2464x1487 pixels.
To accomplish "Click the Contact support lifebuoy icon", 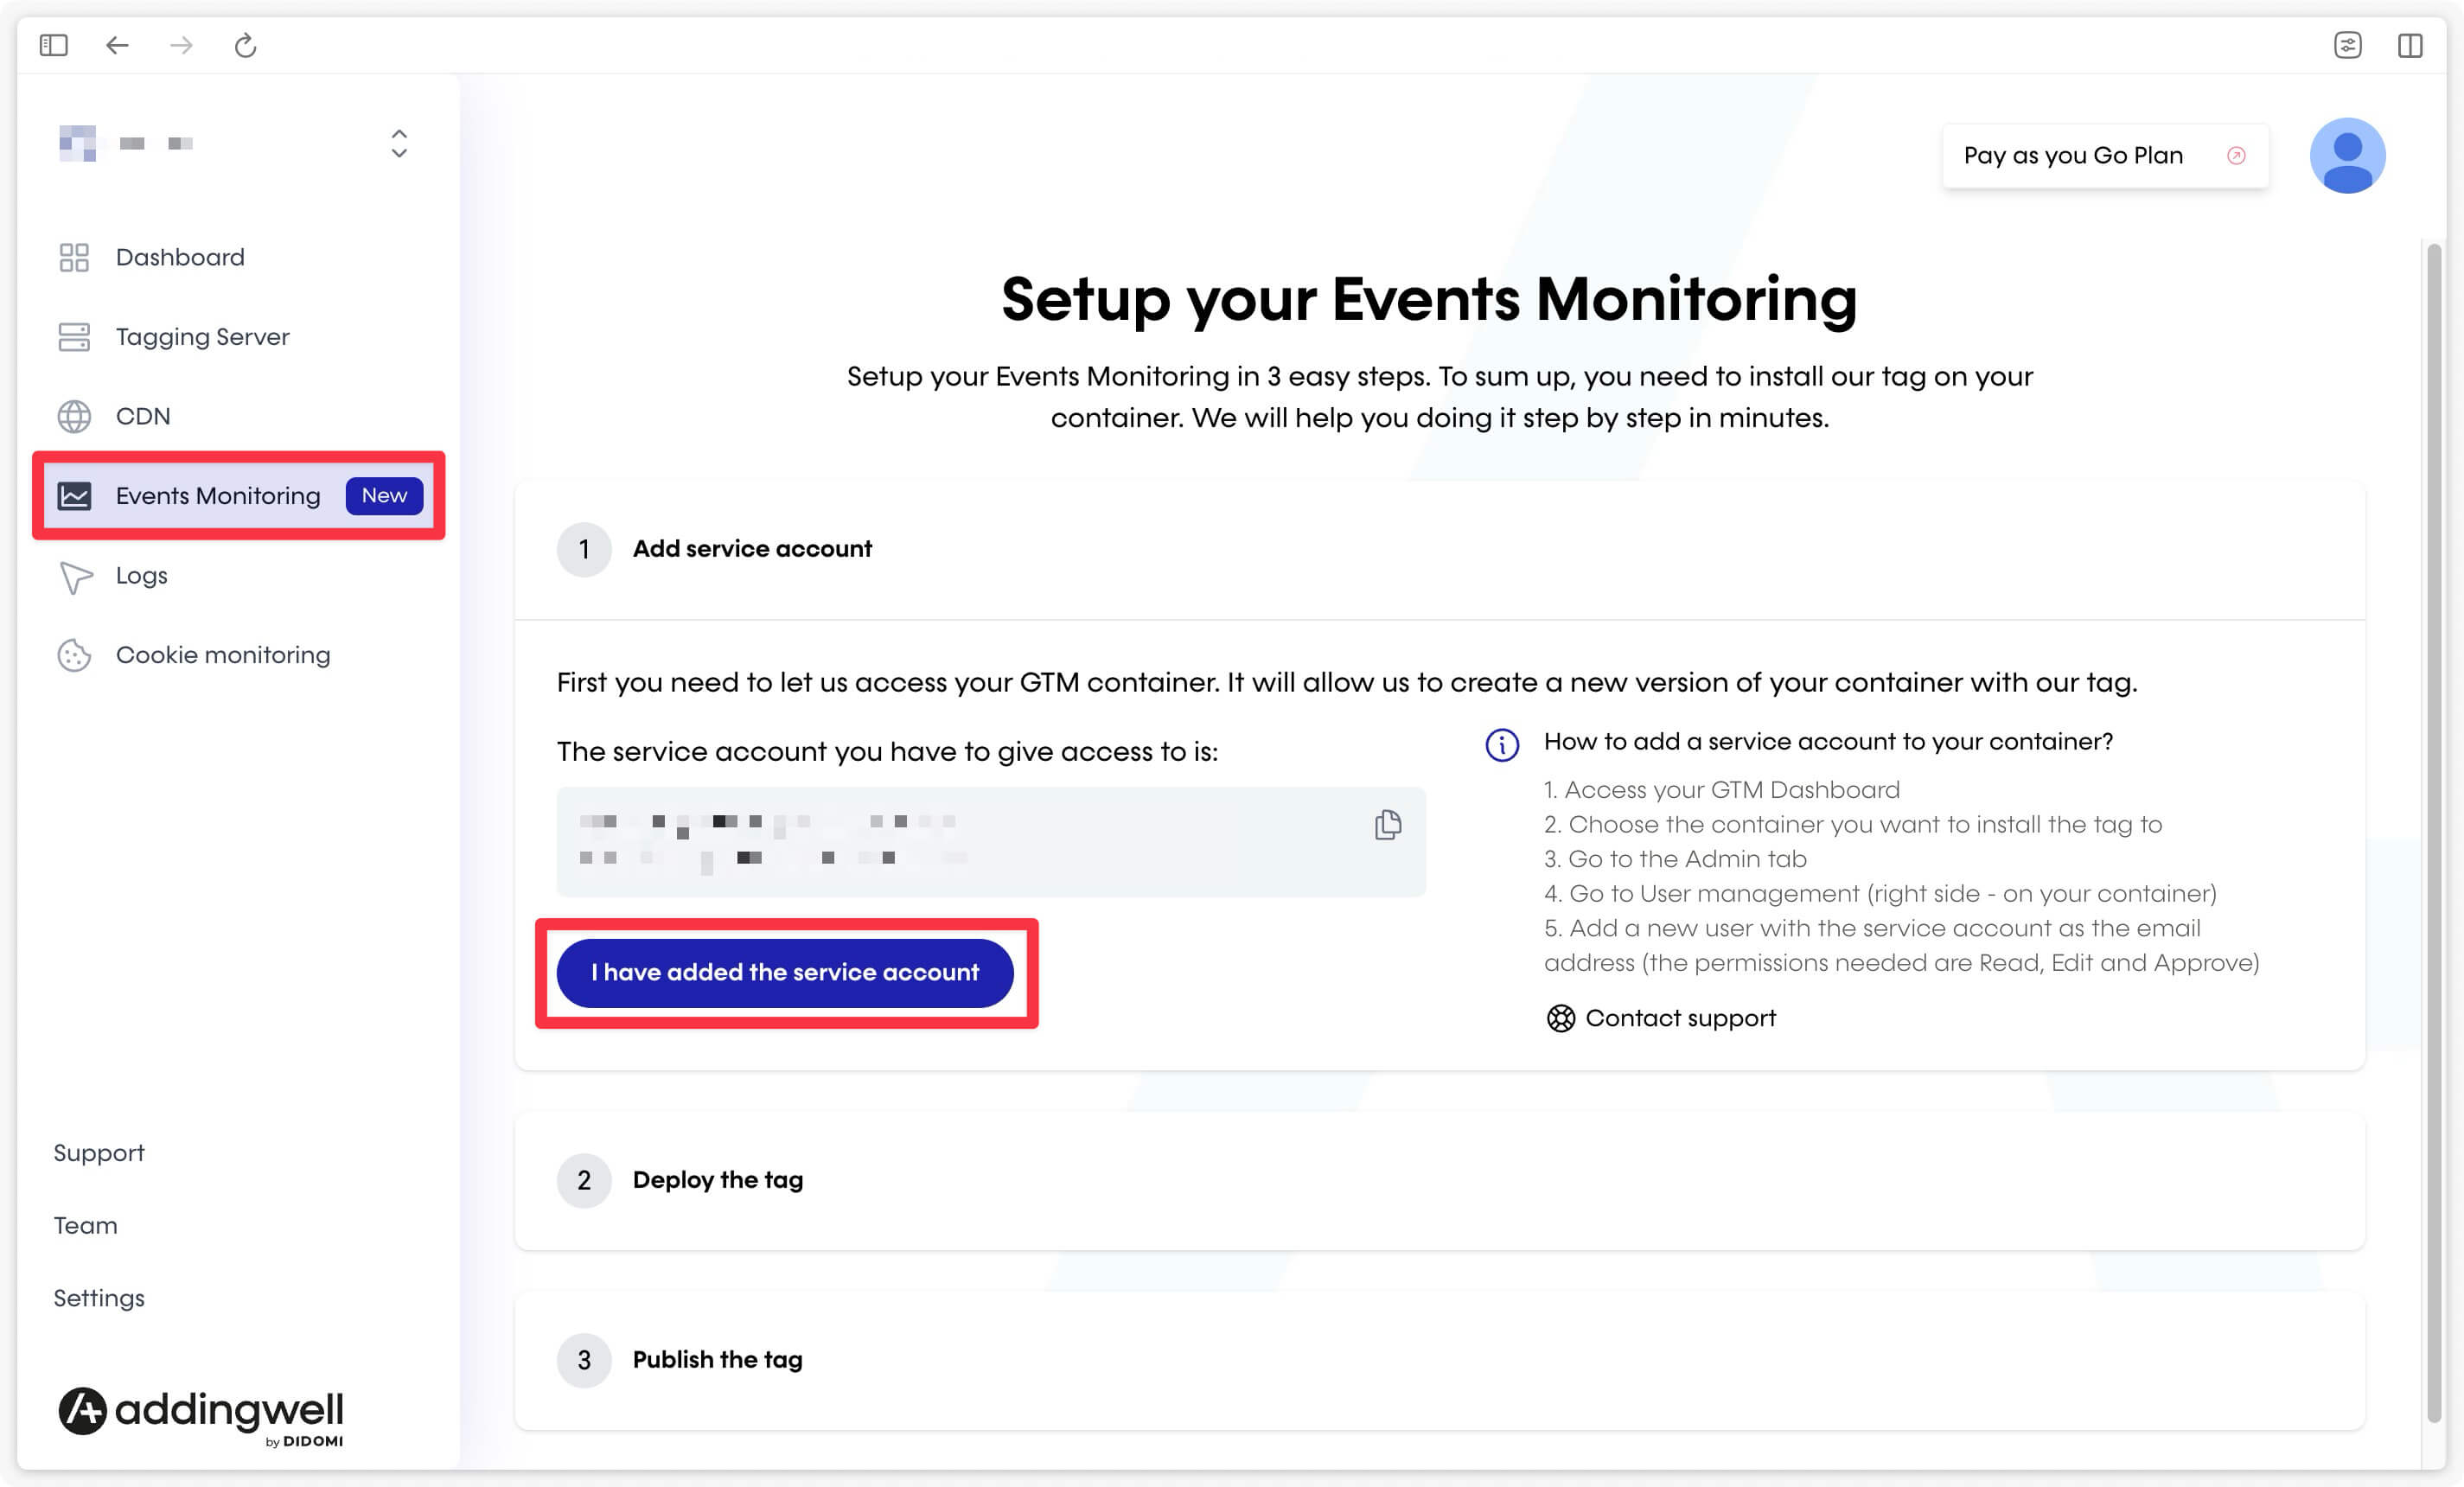I will 1560,1018.
